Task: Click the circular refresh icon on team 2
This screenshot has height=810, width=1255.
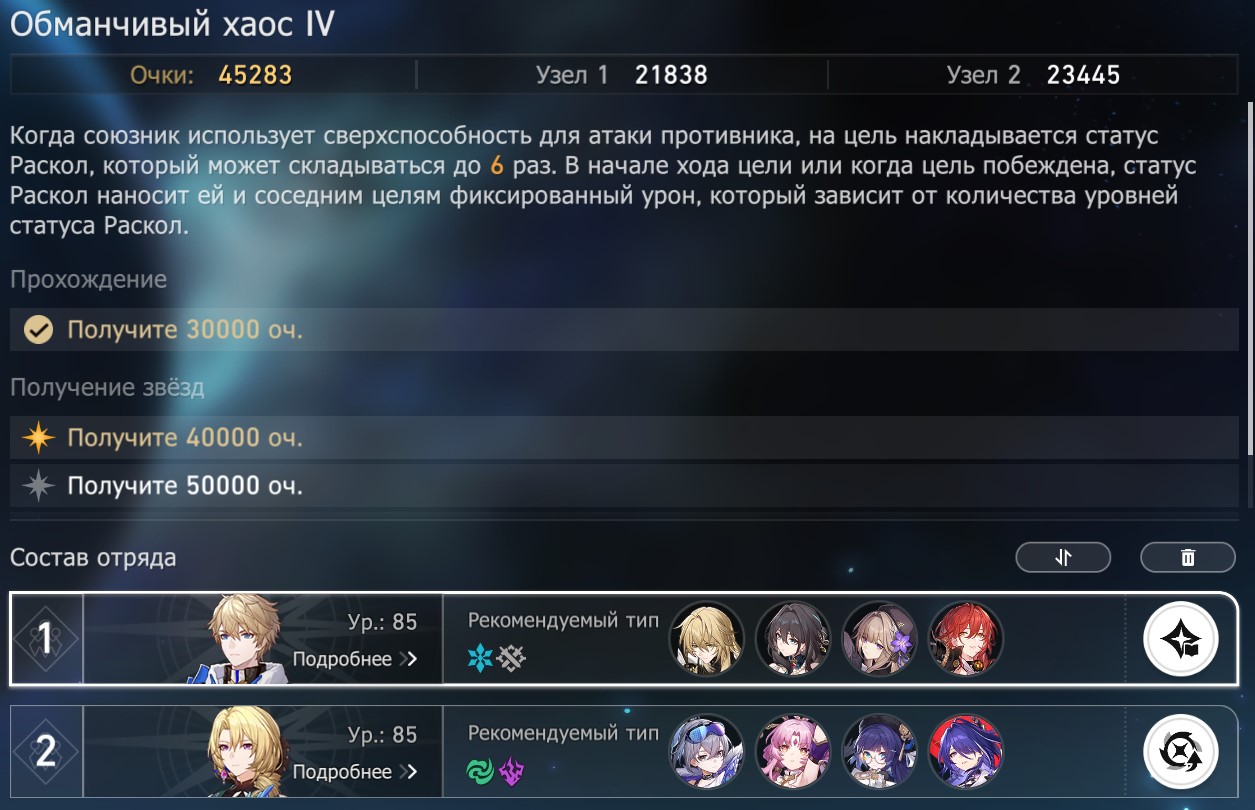Action: point(1181,751)
